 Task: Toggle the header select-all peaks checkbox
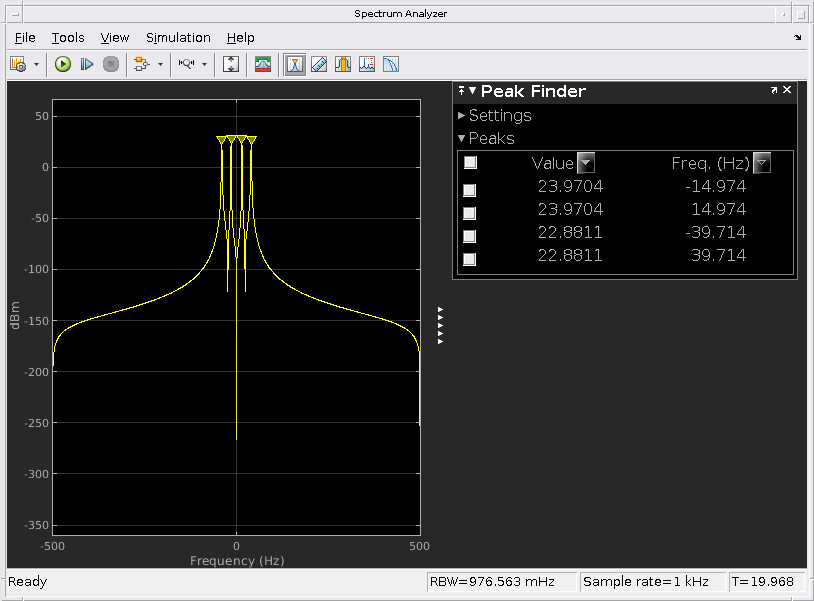click(470, 163)
